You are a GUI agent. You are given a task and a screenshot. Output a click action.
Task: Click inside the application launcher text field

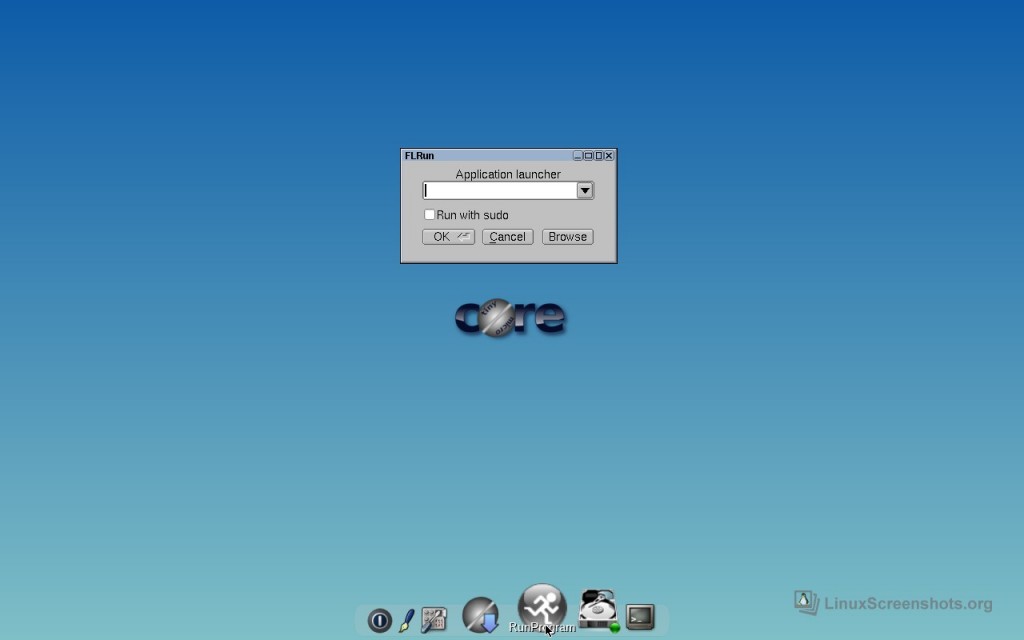tap(495, 190)
